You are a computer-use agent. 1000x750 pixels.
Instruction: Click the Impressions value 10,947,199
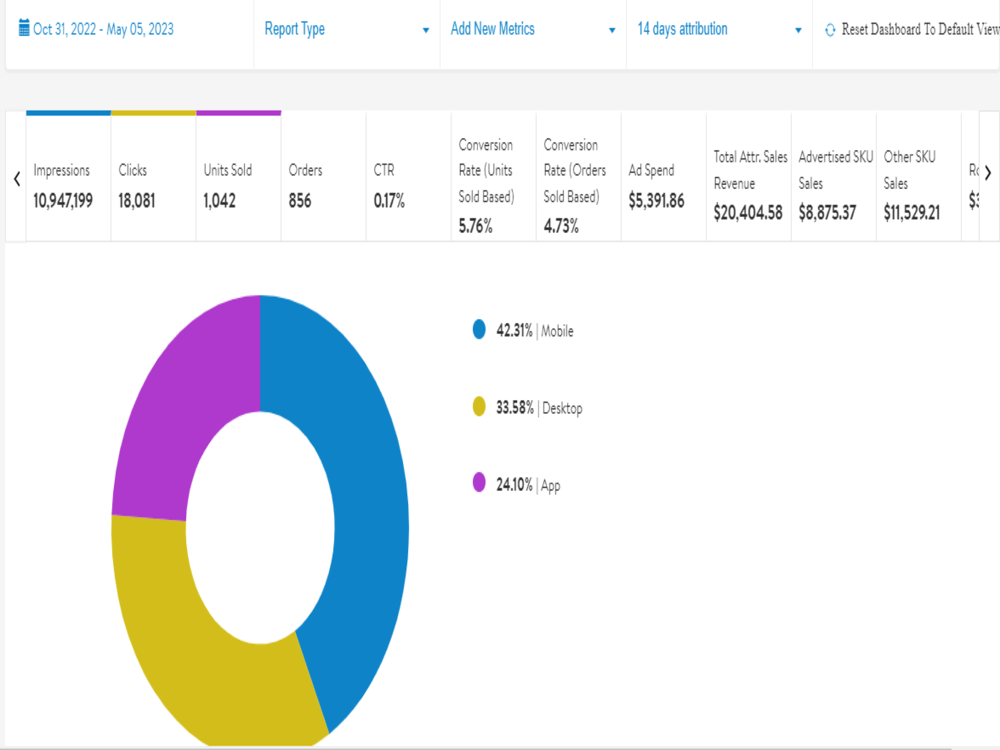click(x=63, y=201)
